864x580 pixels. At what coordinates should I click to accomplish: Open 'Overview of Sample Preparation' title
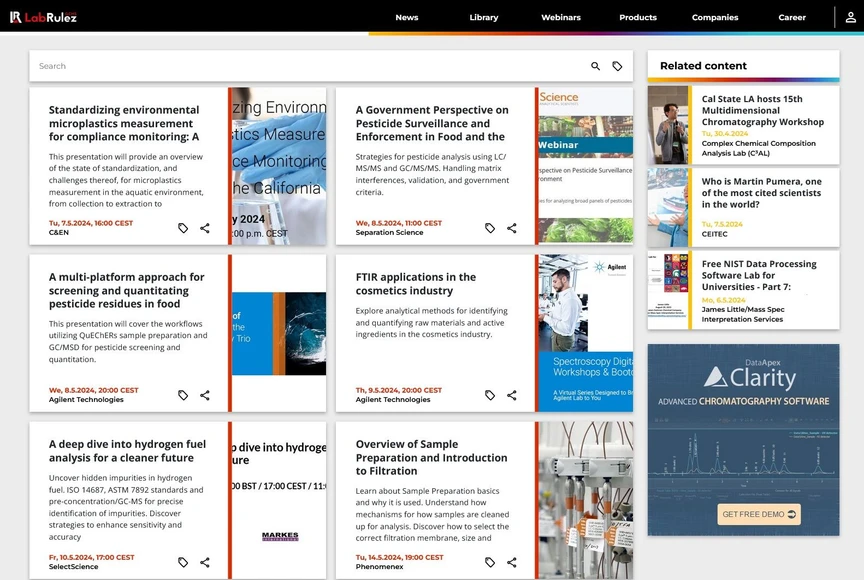431,457
